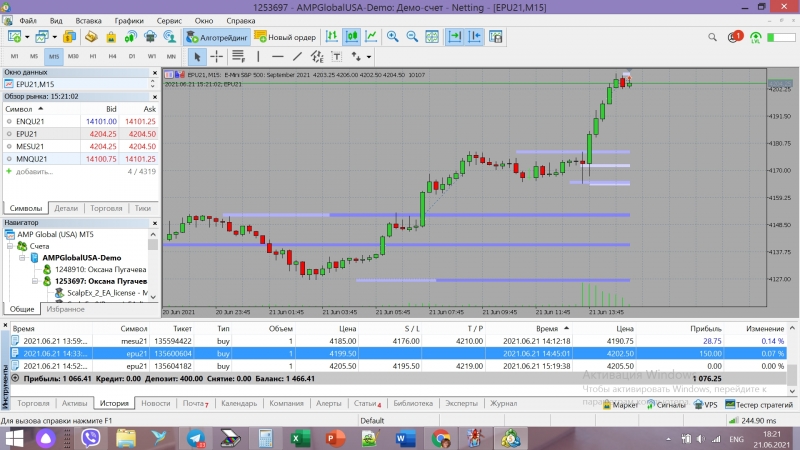
Task: Open the Журнал tab
Action: point(504,403)
